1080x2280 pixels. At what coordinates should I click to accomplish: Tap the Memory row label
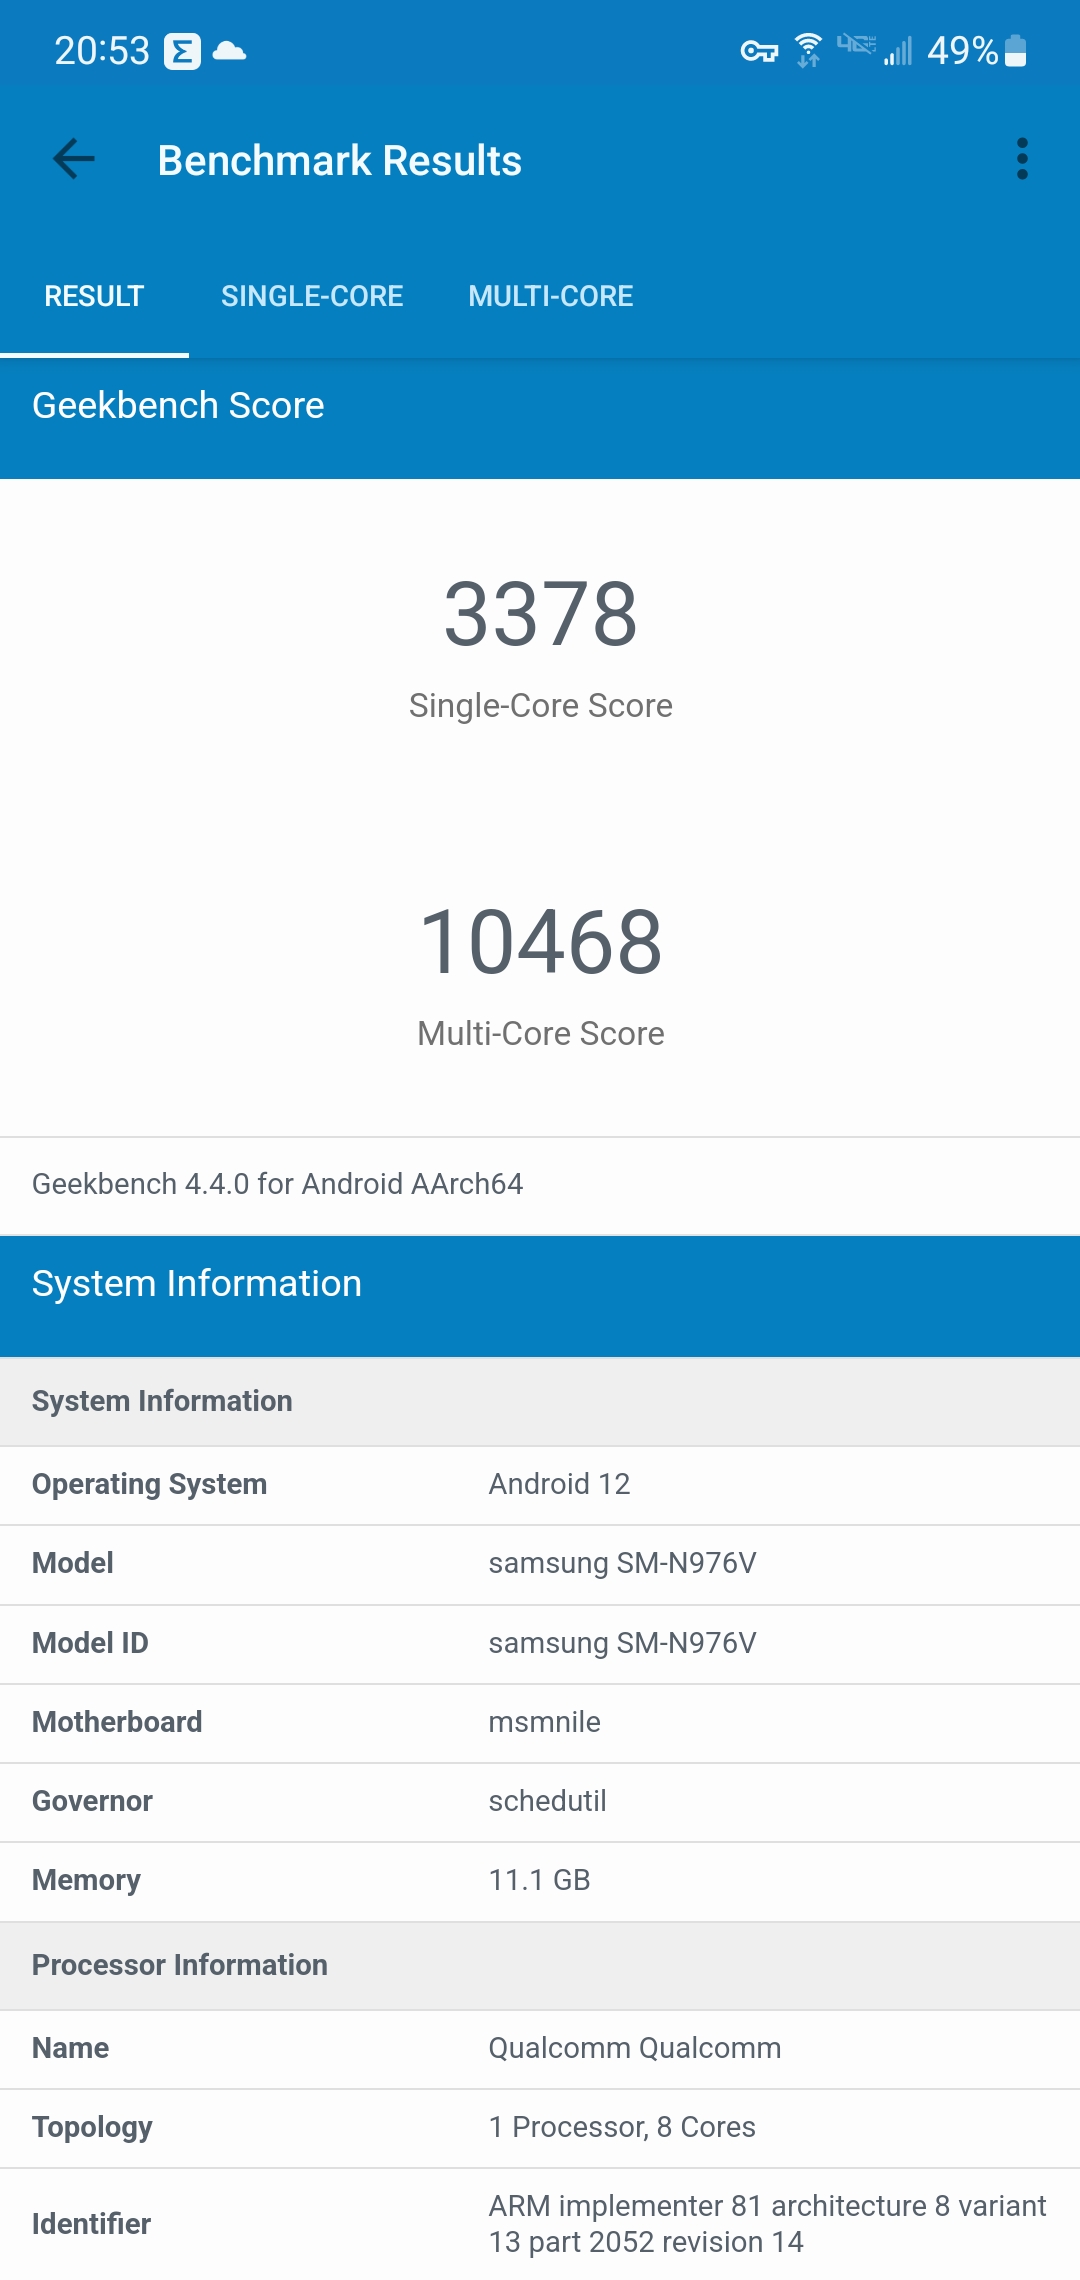86,1880
